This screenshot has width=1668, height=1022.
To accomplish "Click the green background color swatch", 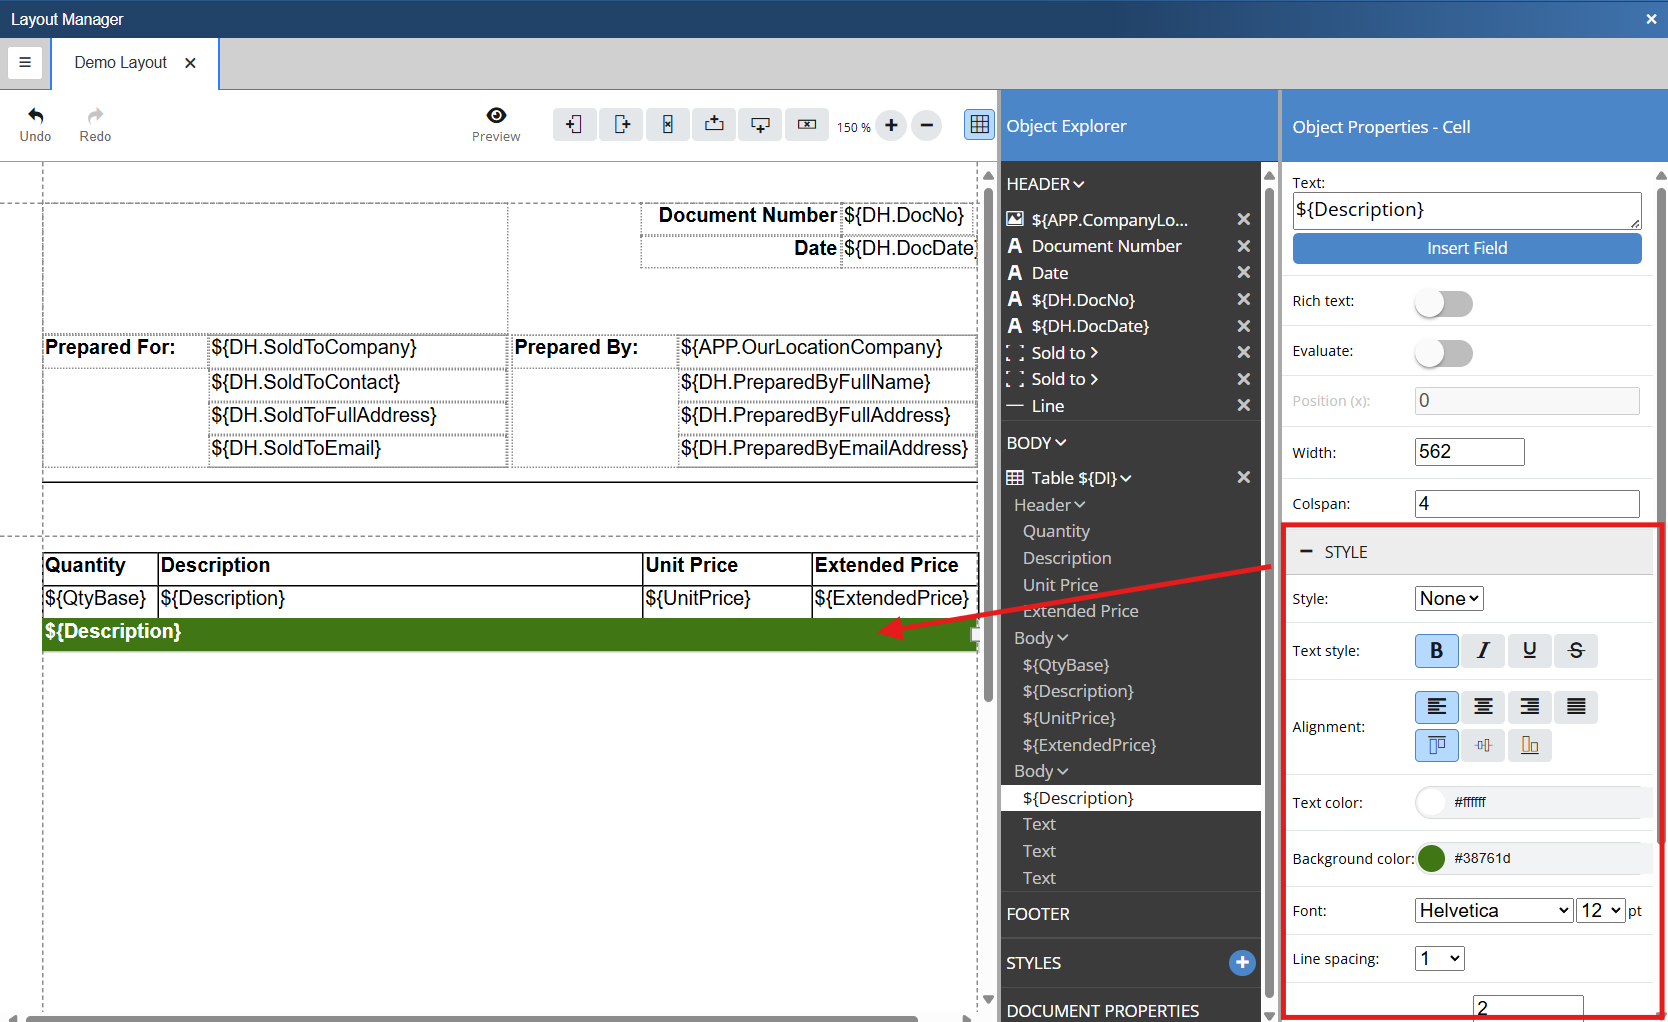I will pyautogui.click(x=1432, y=858).
